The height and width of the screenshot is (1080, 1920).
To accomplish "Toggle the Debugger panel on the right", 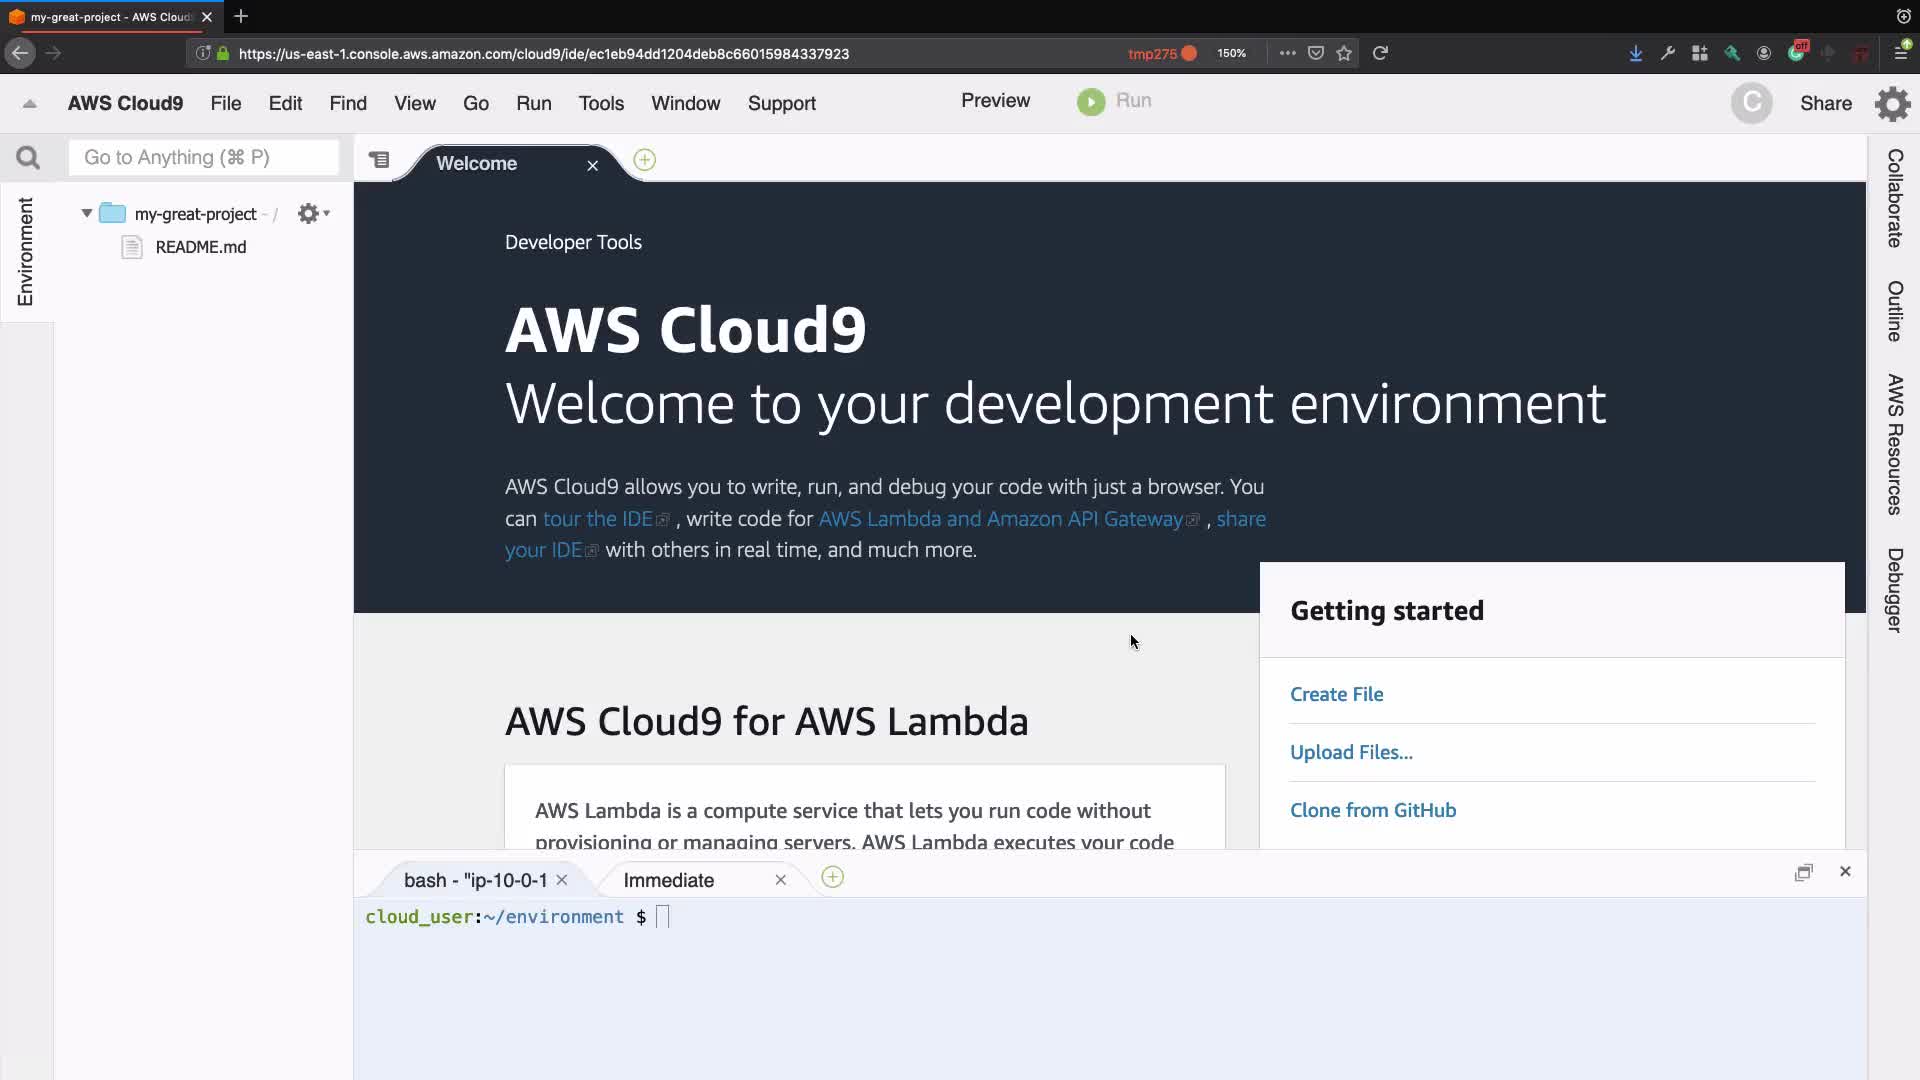I will click(x=1894, y=590).
